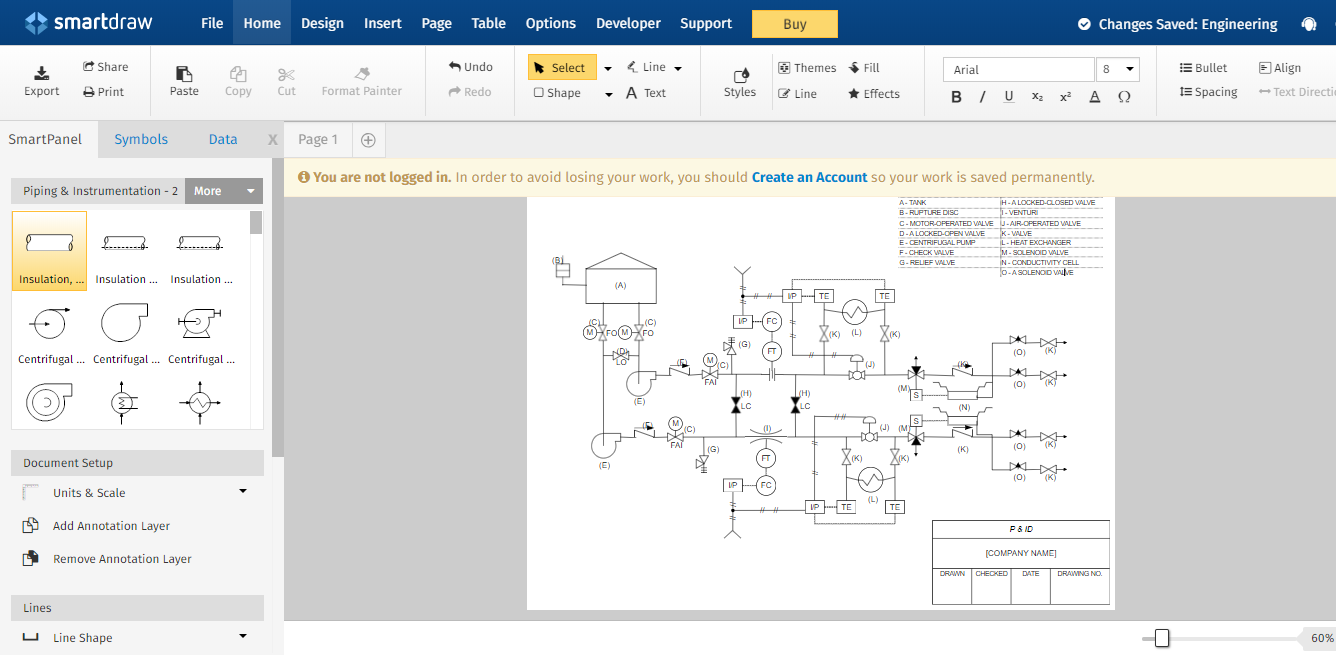Expand the Line tool dropdown arrow
Image resolution: width=1336 pixels, height=655 pixels.
point(678,68)
